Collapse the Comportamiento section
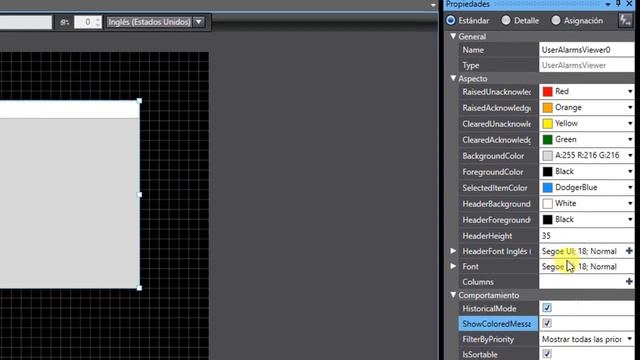Viewport: 640px width, 360px height. 453,295
